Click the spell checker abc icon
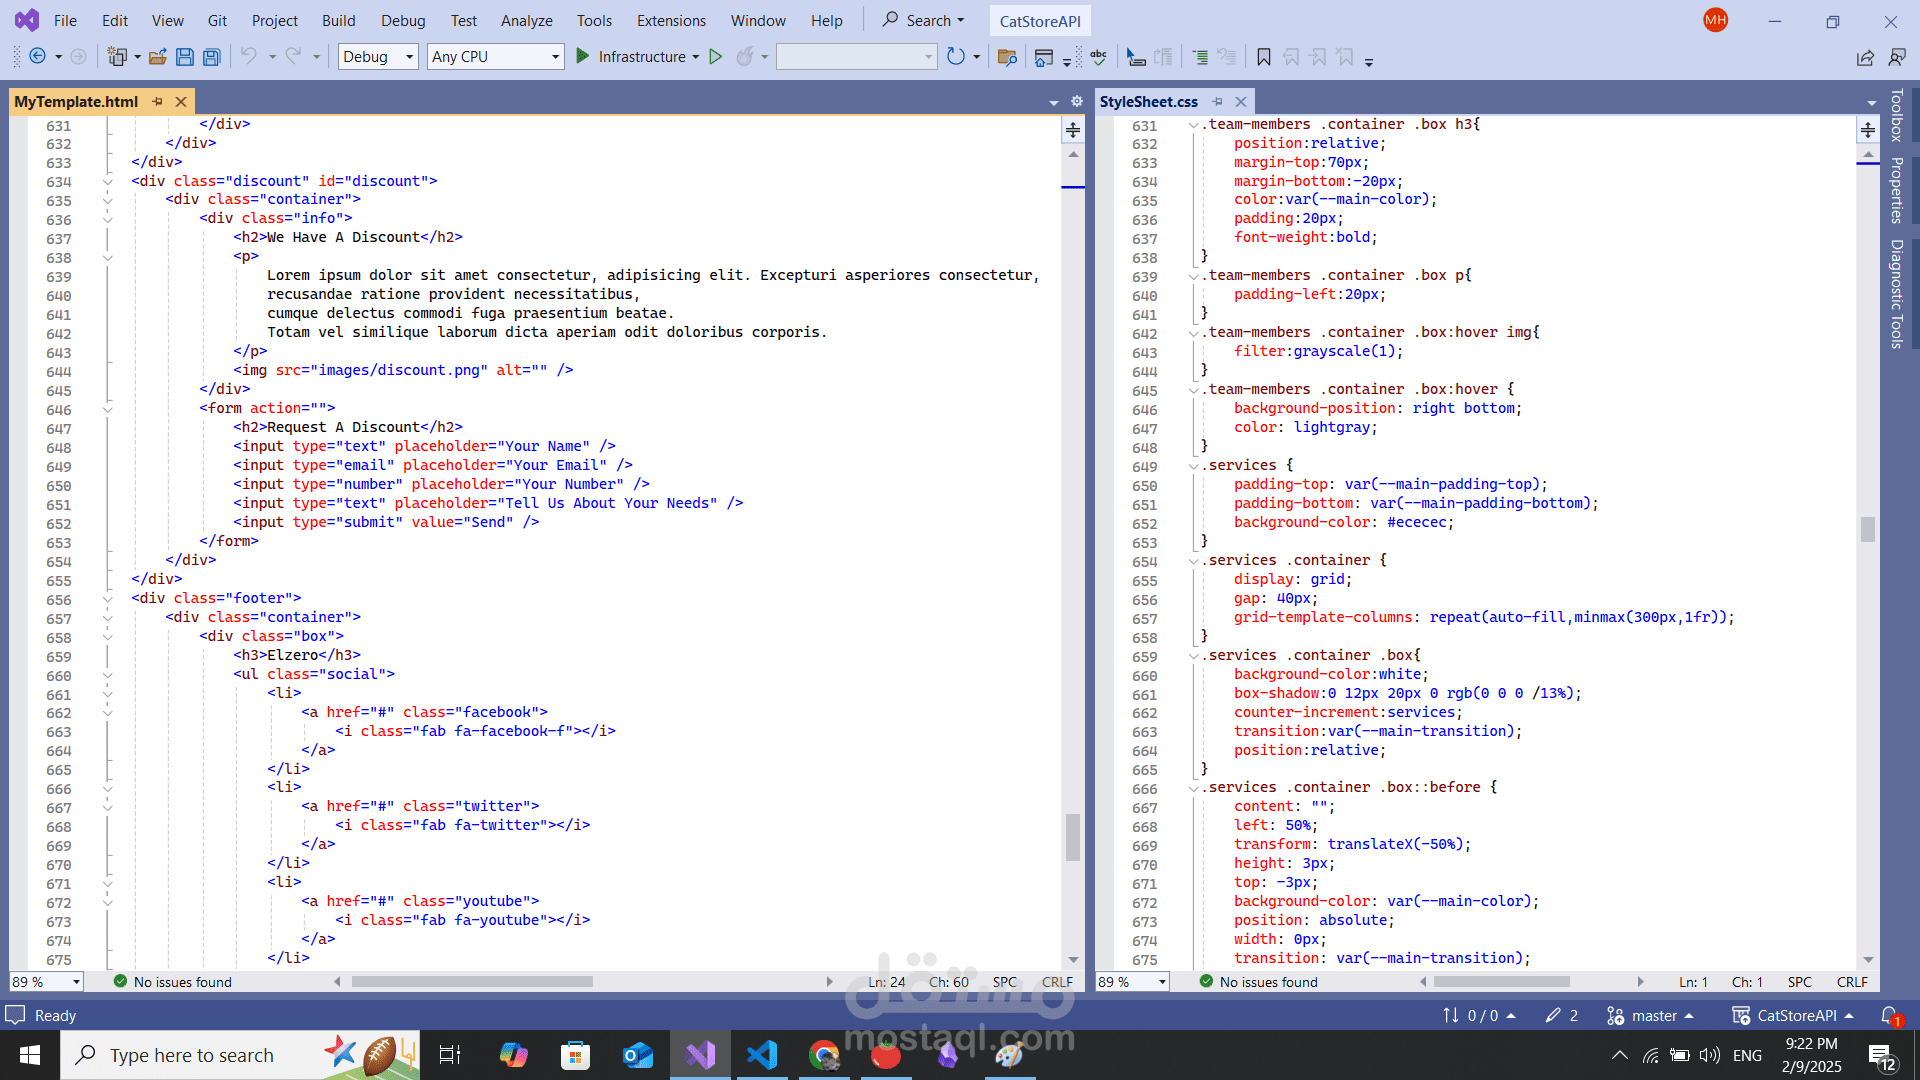This screenshot has width=1920, height=1080. coord(1098,57)
